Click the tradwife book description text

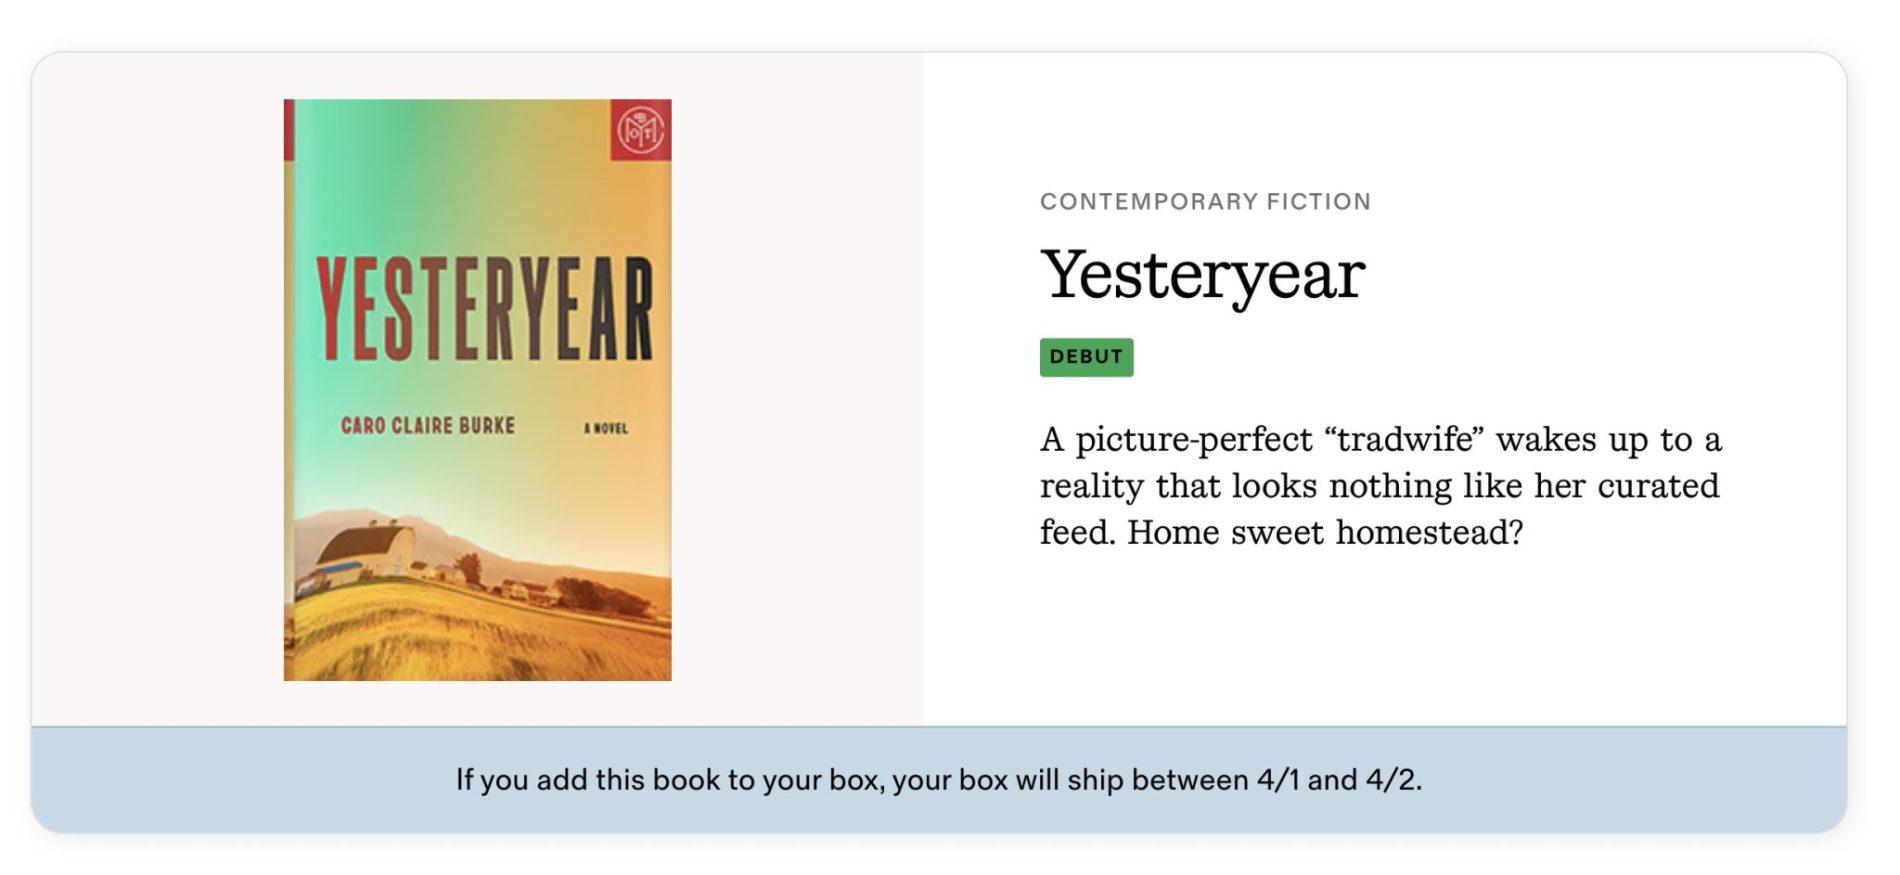tap(1380, 486)
